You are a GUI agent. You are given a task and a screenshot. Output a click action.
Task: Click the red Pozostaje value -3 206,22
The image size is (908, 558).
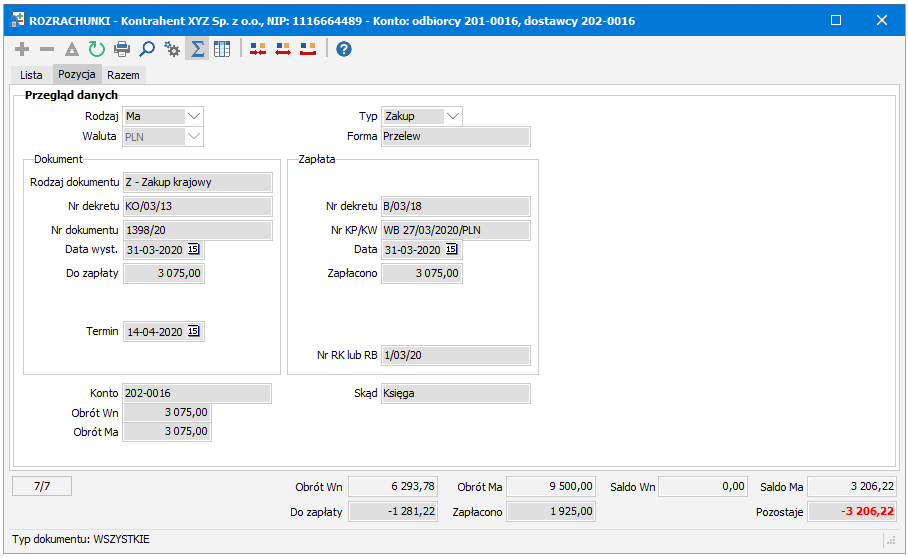[x=852, y=512]
